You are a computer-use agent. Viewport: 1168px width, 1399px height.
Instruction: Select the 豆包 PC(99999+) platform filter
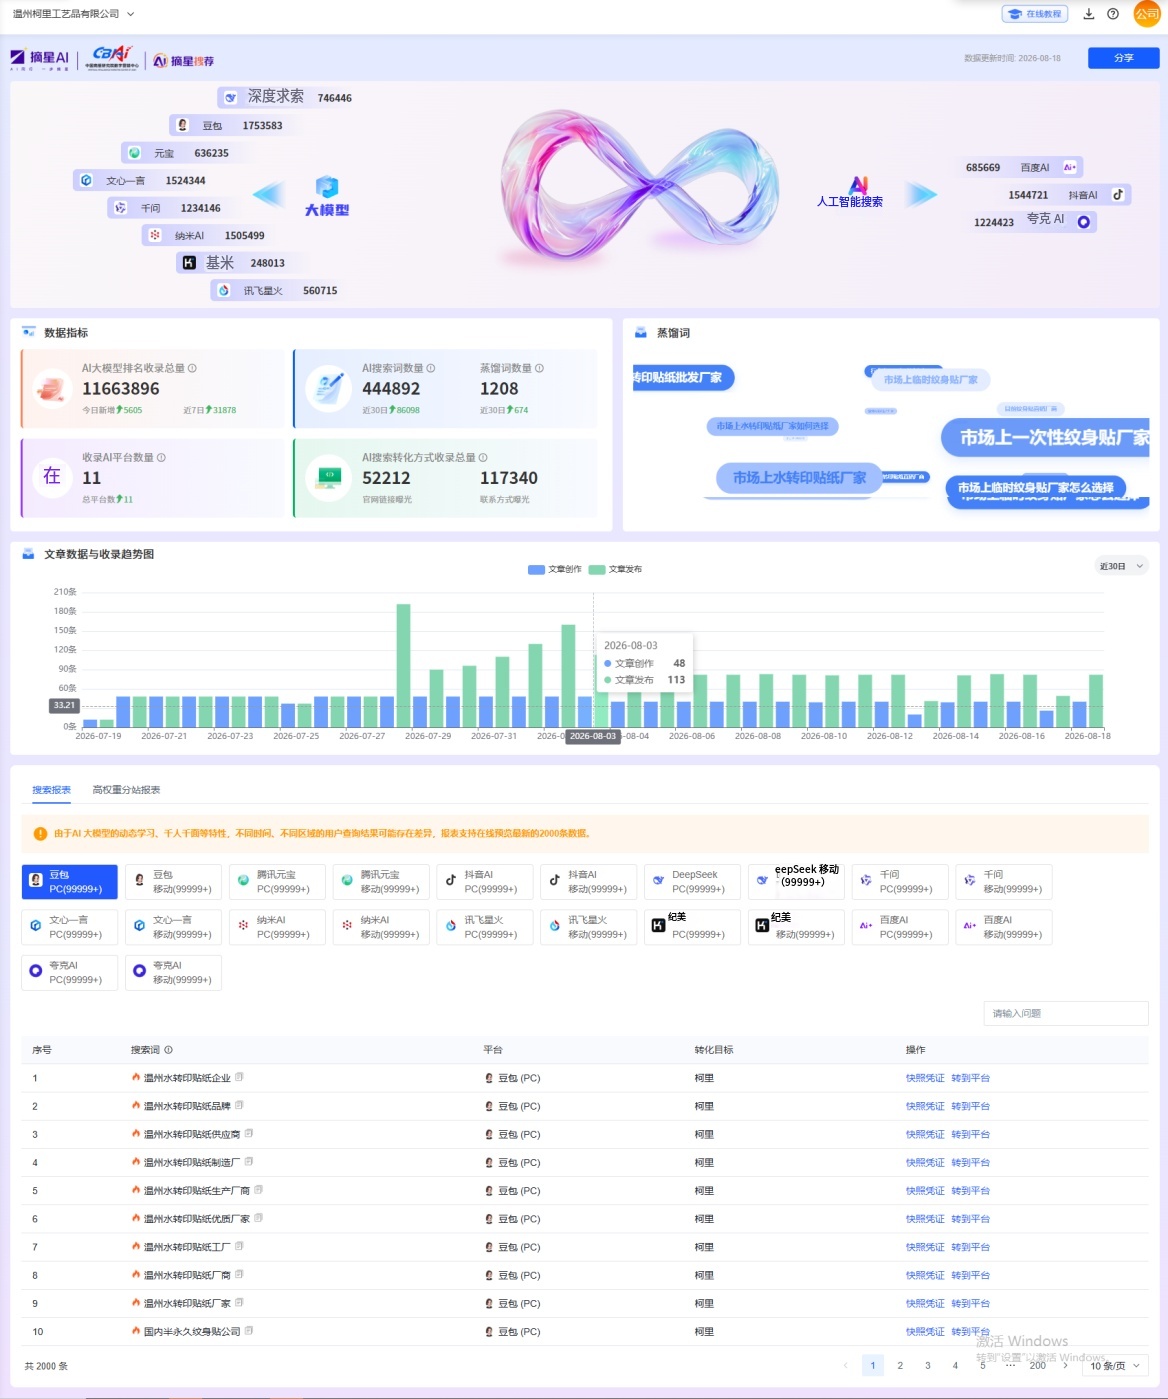point(70,882)
